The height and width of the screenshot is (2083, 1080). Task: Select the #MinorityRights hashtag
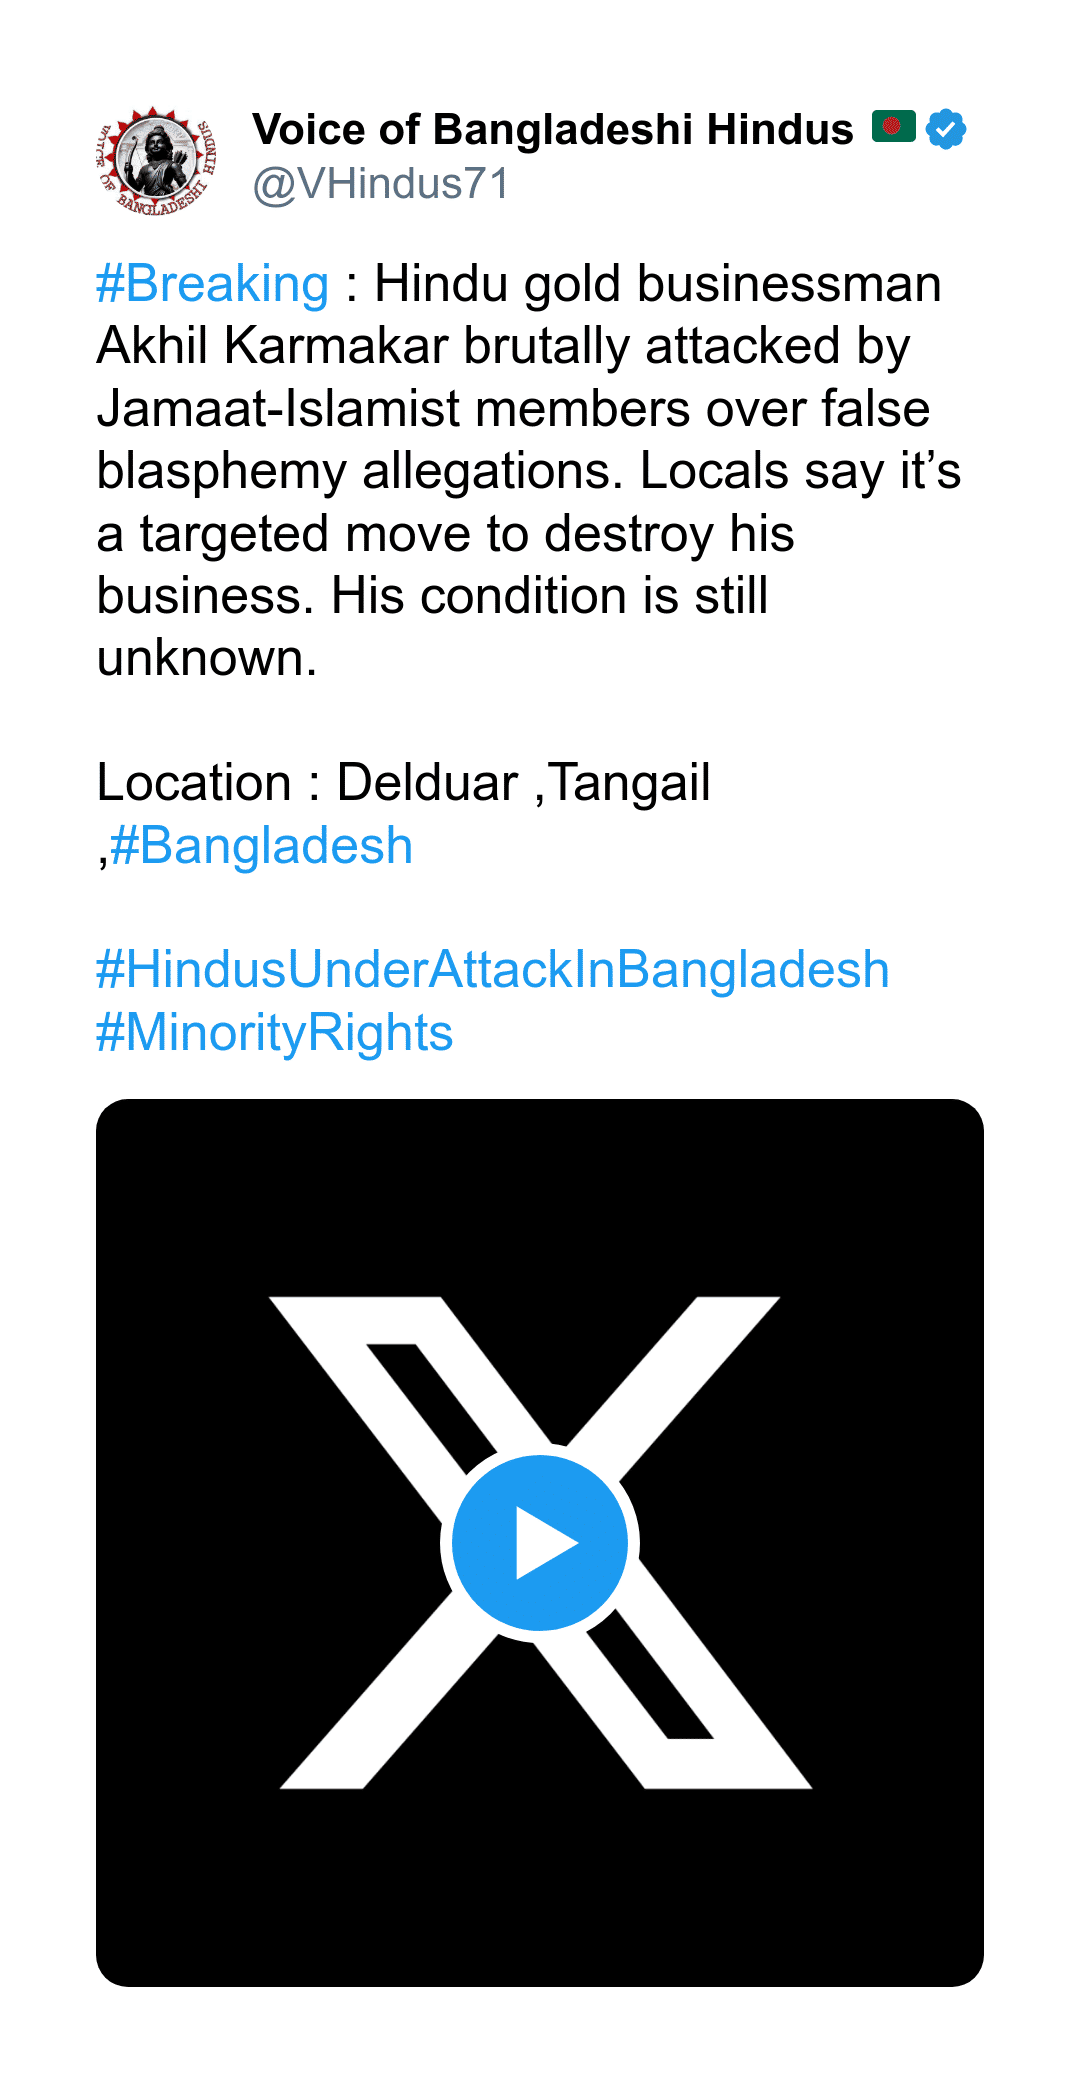tap(274, 1033)
